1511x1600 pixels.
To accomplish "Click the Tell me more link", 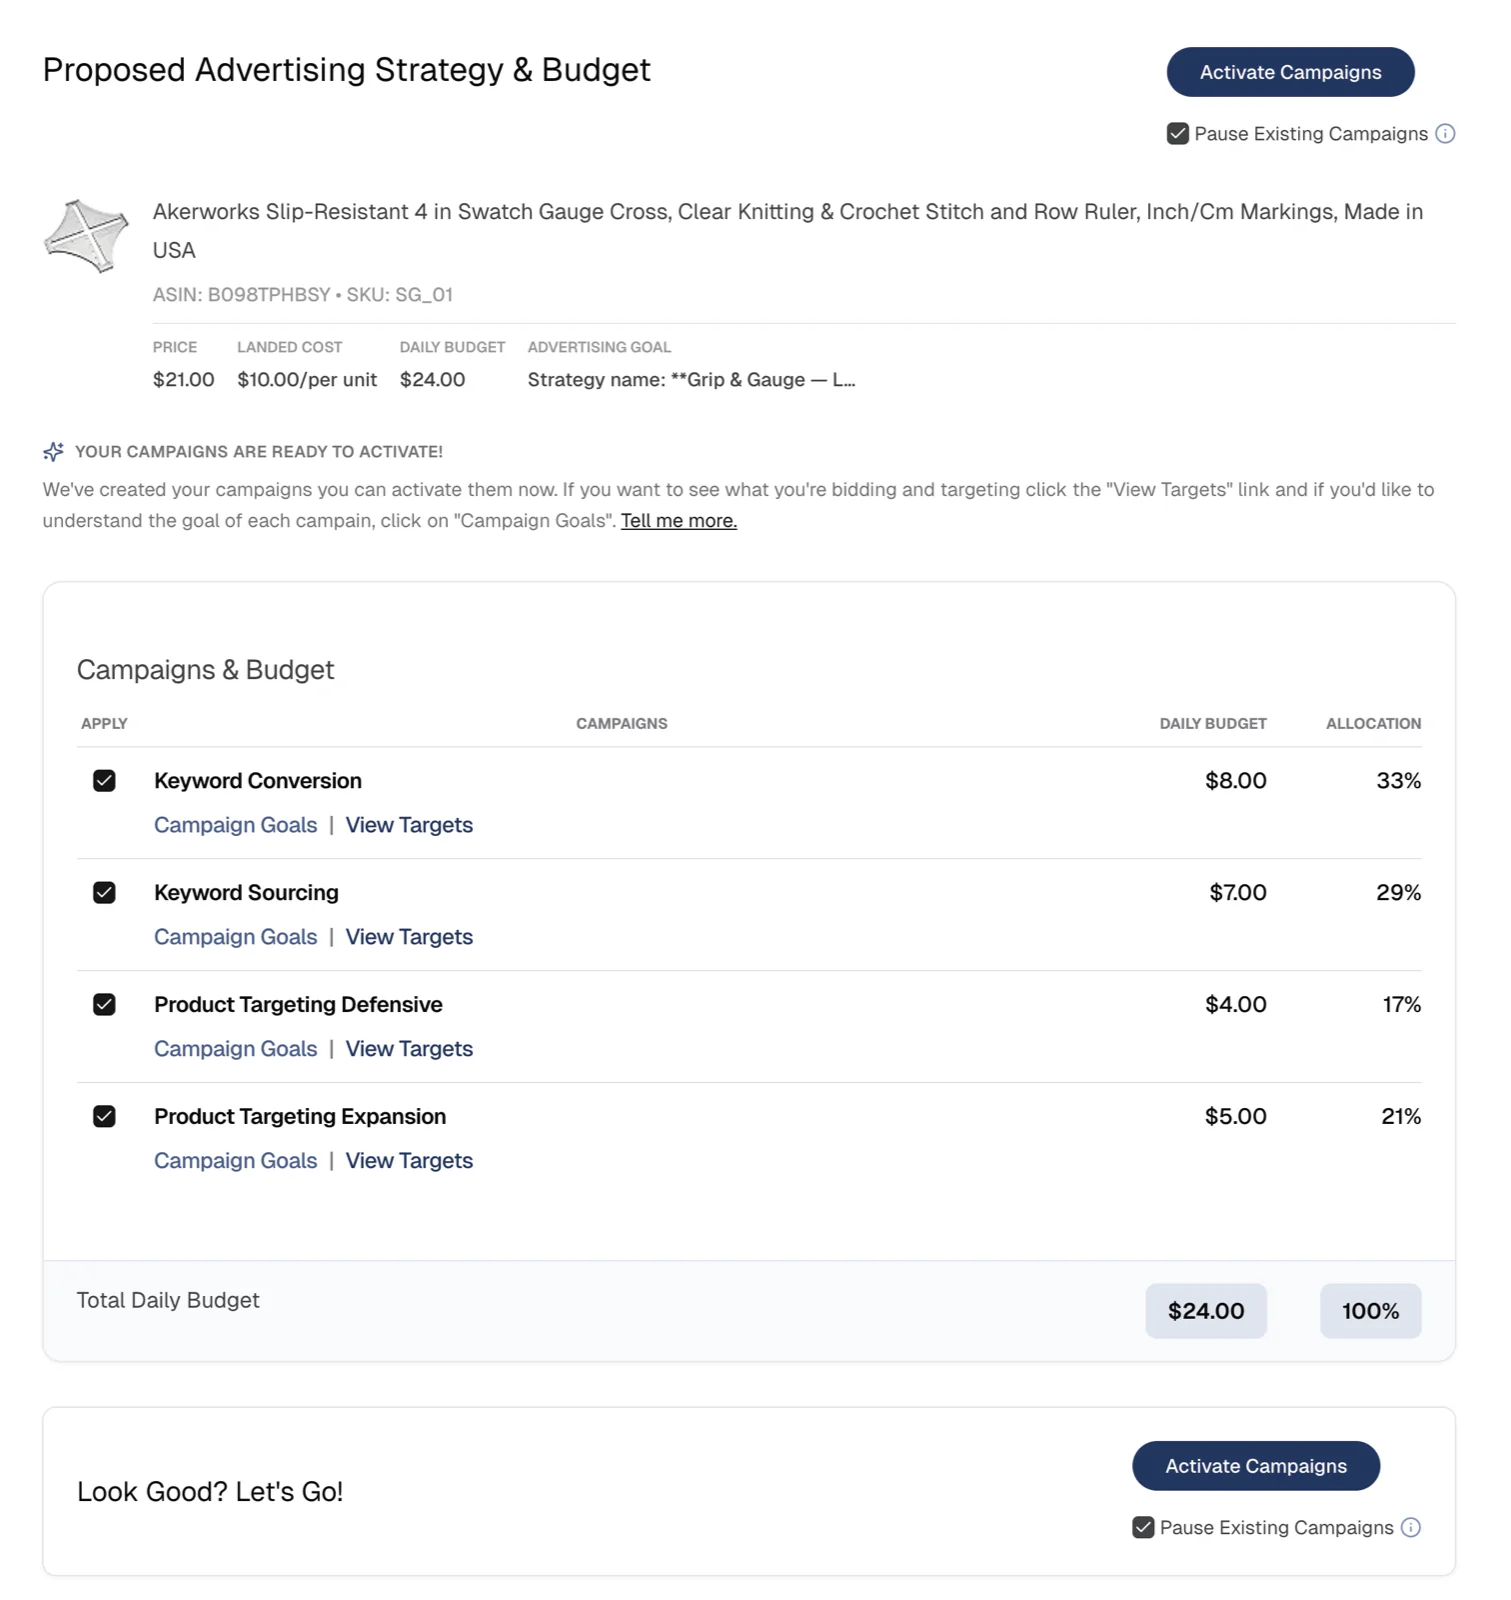I will [677, 520].
